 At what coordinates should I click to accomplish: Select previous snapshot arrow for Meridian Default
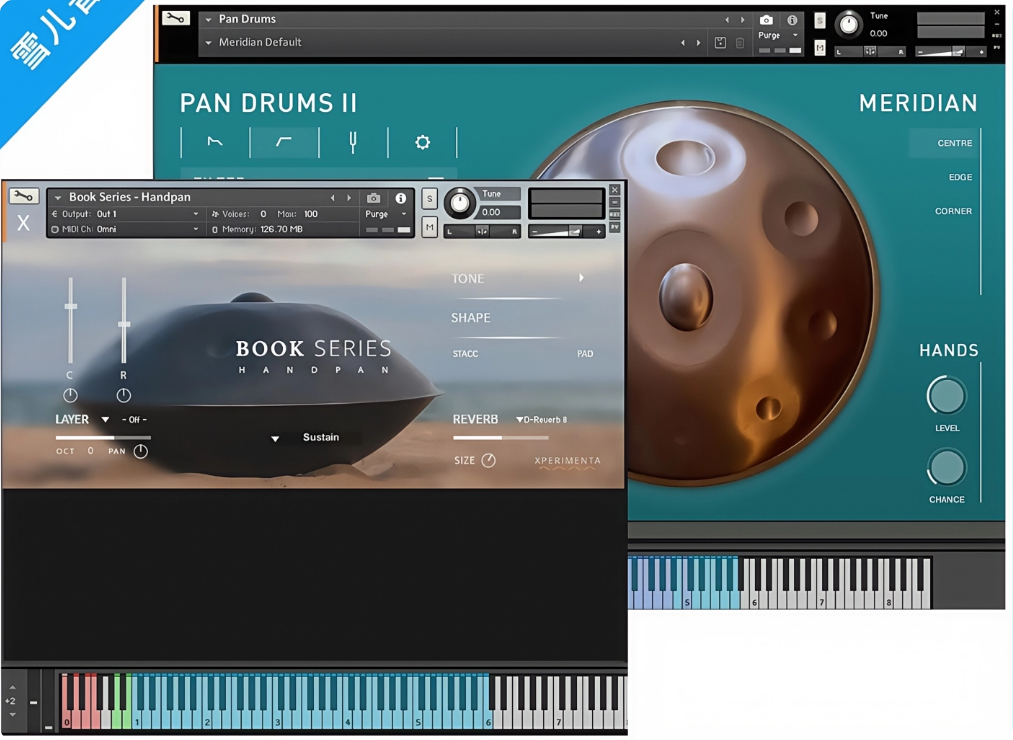(683, 43)
